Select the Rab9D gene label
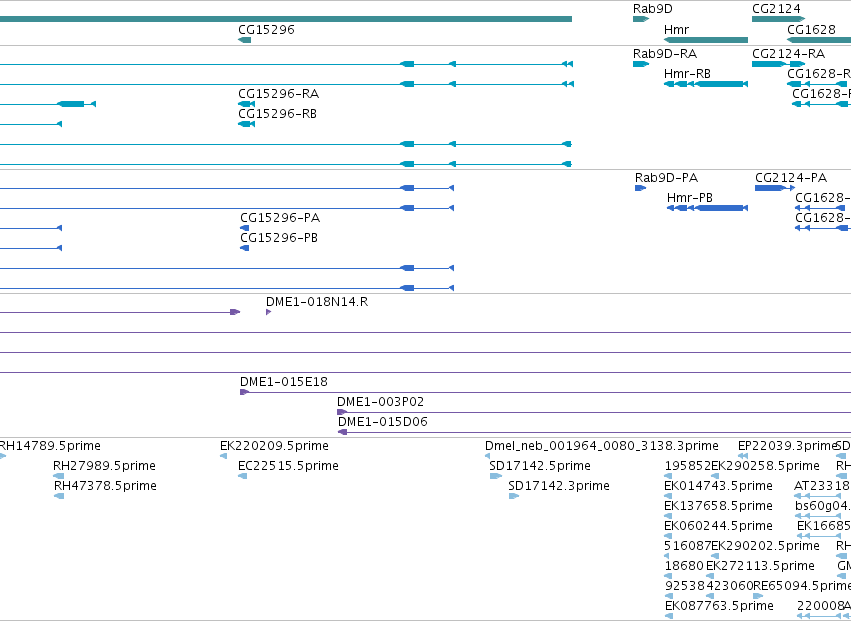Screen dimensions: 851x621 click(x=652, y=9)
